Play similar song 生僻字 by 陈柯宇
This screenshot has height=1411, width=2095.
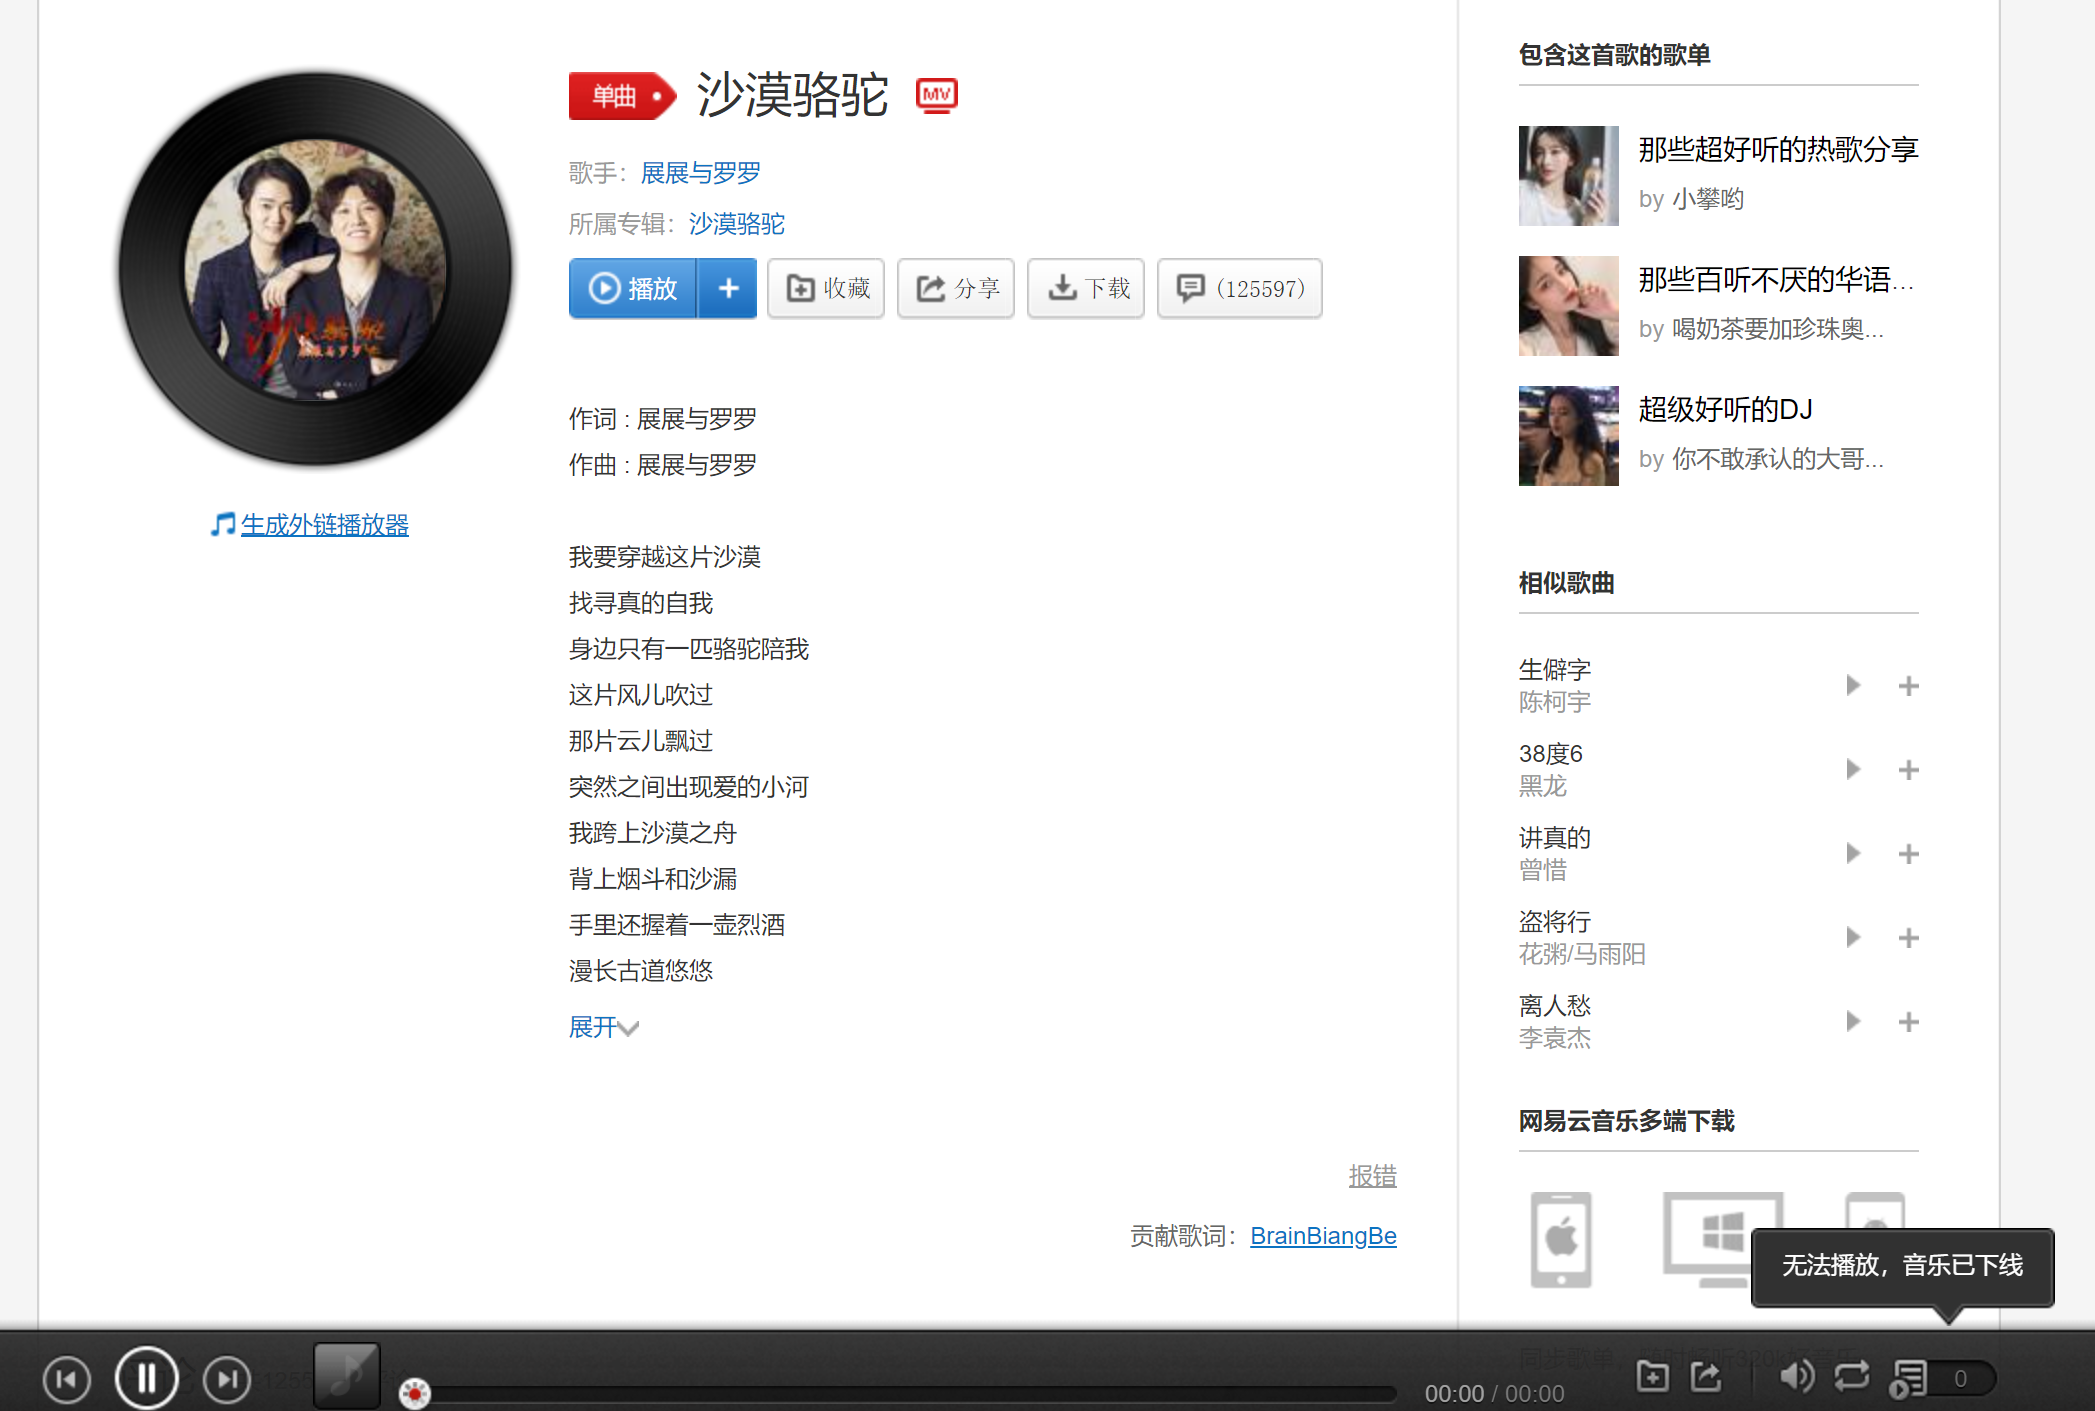pos(1852,685)
